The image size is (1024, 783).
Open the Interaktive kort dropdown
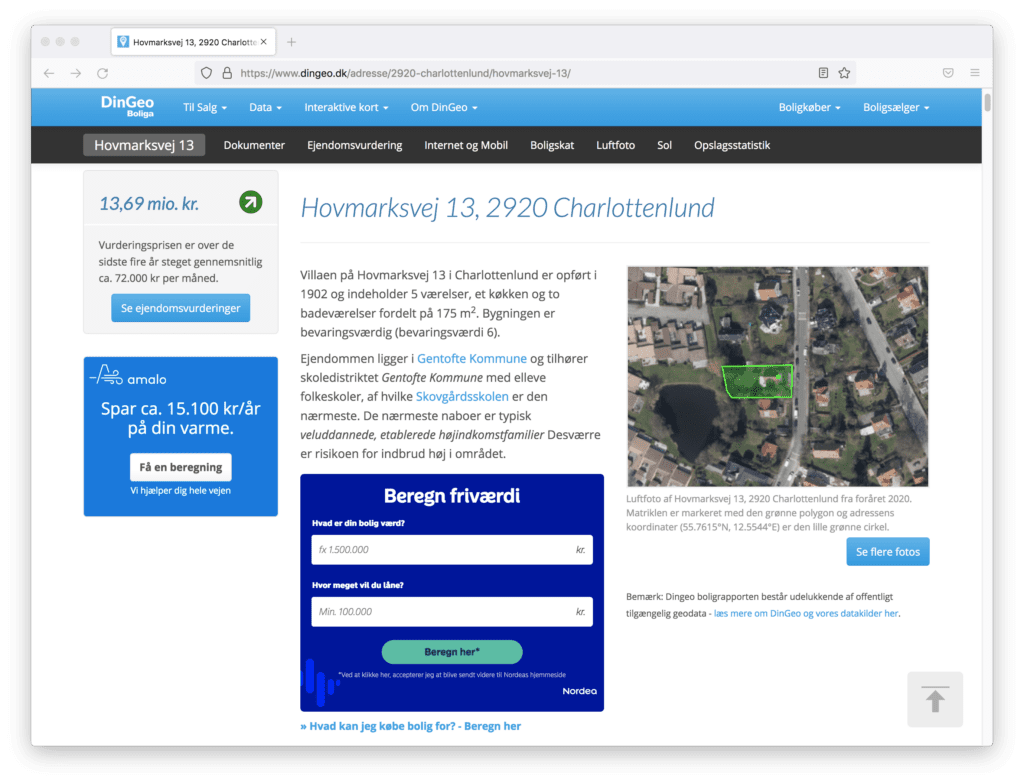coord(346,107)
